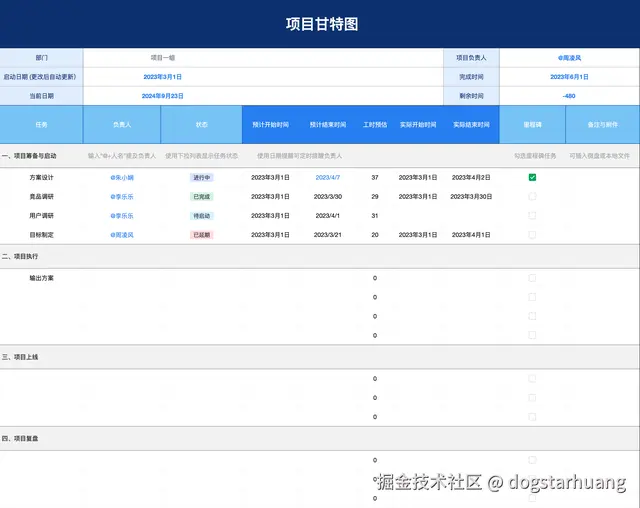
Task: Click hint text 可插入微盘或本地文件
Action: point(600,156)
